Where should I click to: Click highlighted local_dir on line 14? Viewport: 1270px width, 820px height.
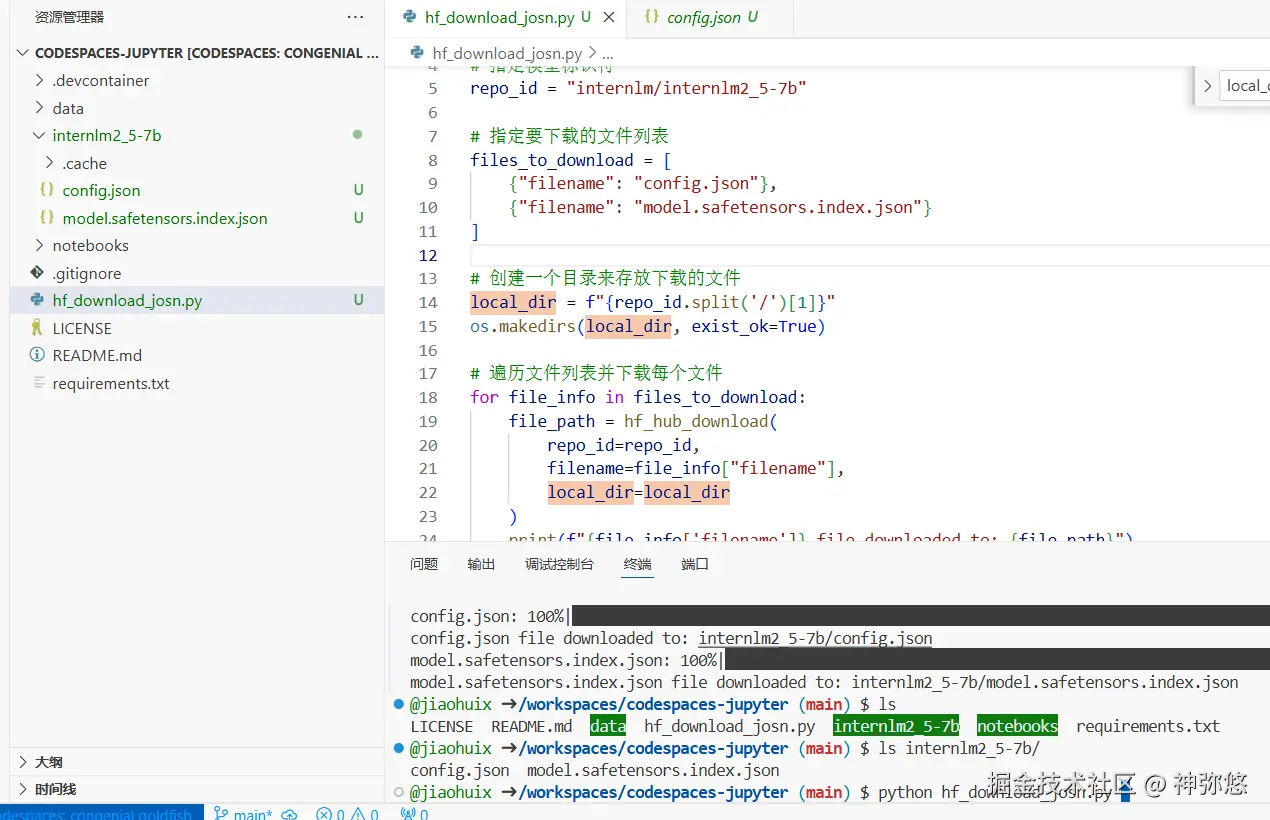click(x=513, y=302)
